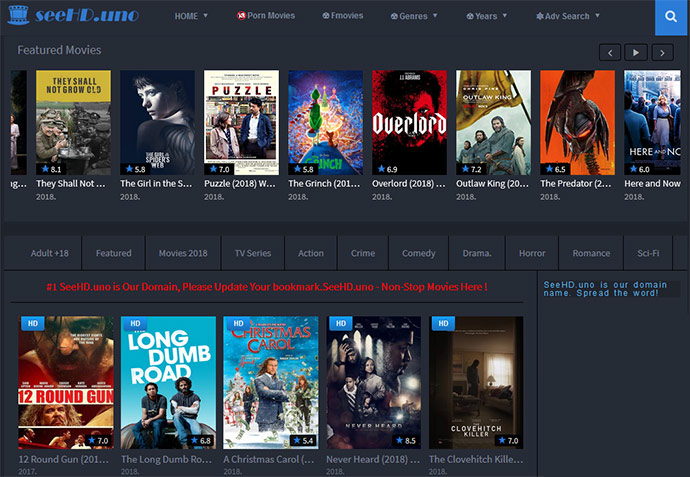Click HD badge on 12 Round Gun

[32, 324]
